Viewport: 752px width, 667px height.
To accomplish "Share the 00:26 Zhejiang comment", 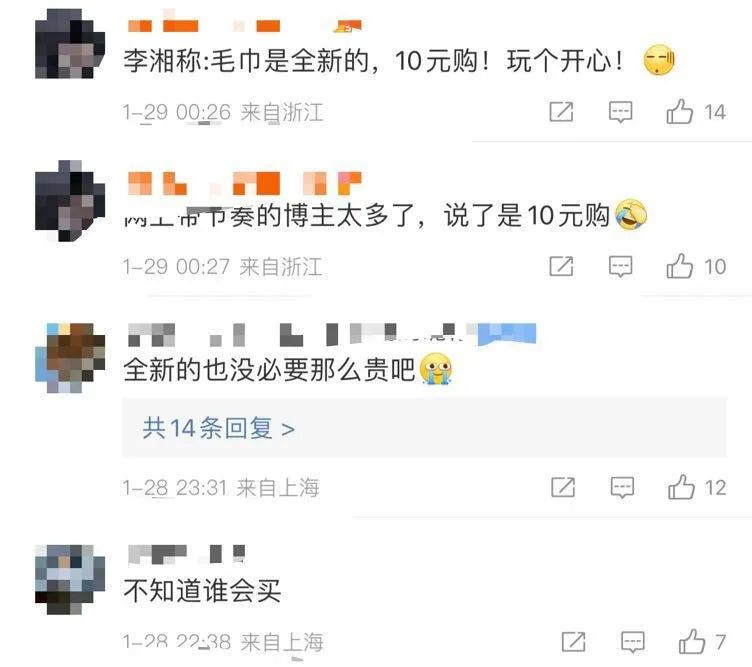I will [561, 112].
